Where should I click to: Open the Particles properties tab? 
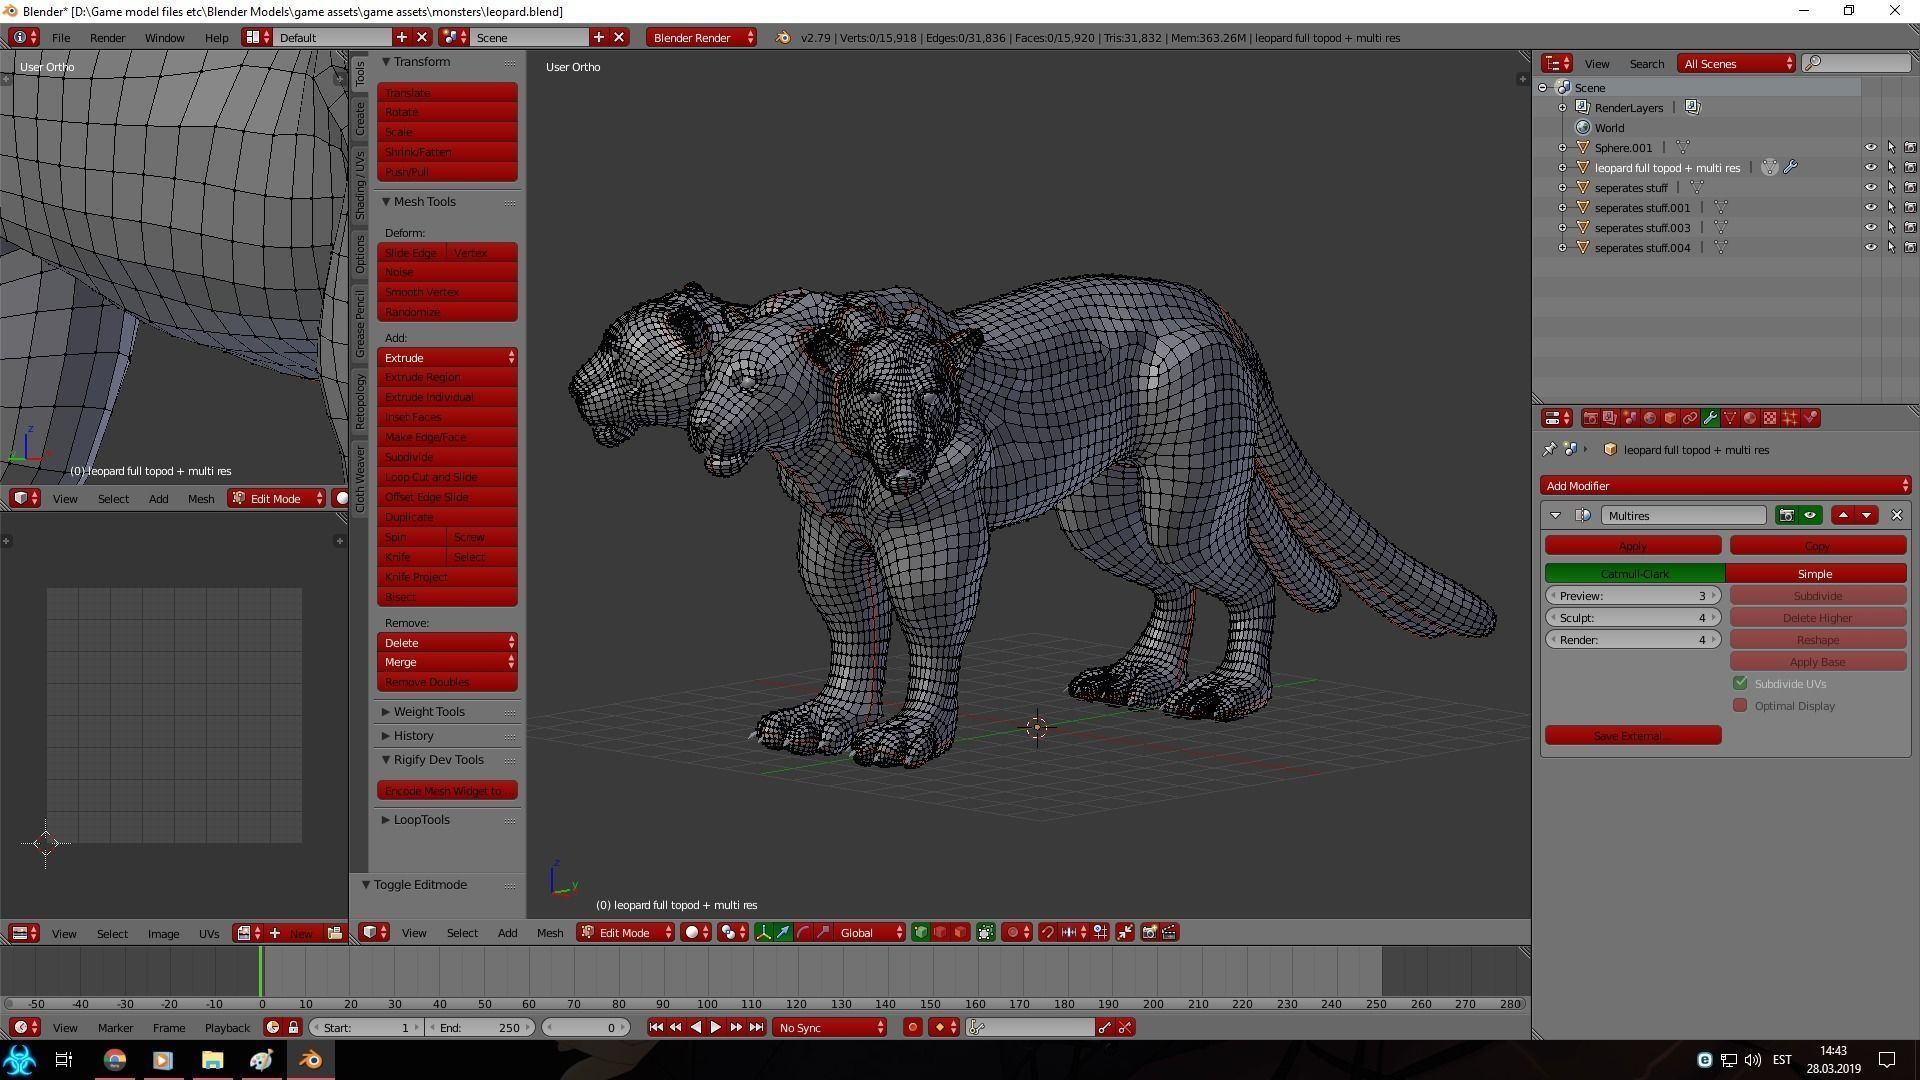pos(1791,418)
